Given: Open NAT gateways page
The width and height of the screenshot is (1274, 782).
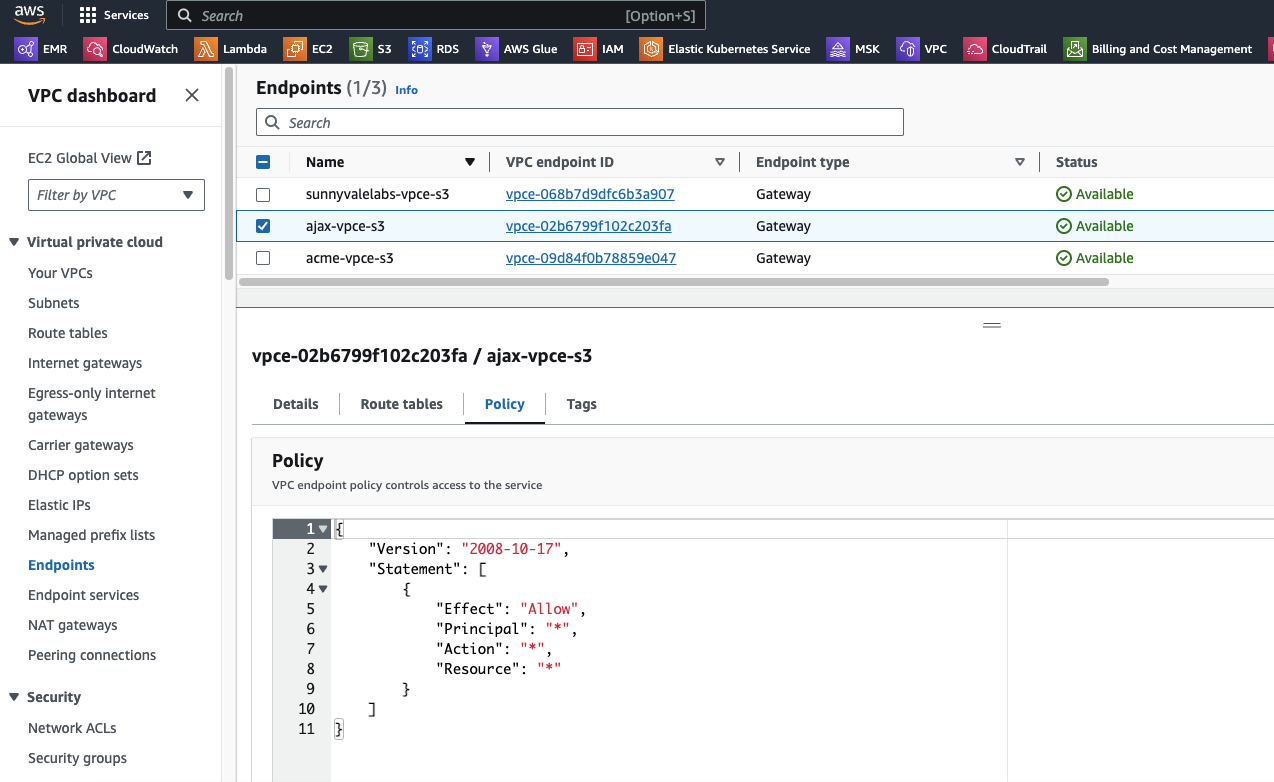Looking at the screenshot, I should click(x=73, y=625).
